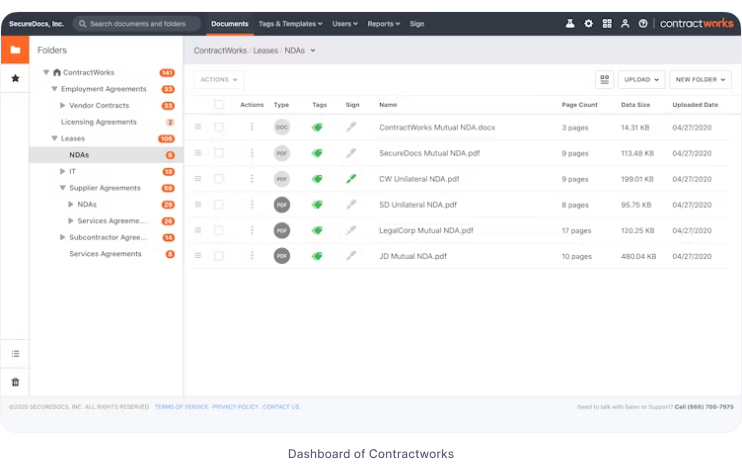
Task: Expand the Vendor Contracts folder arrow
Action: 62,105
